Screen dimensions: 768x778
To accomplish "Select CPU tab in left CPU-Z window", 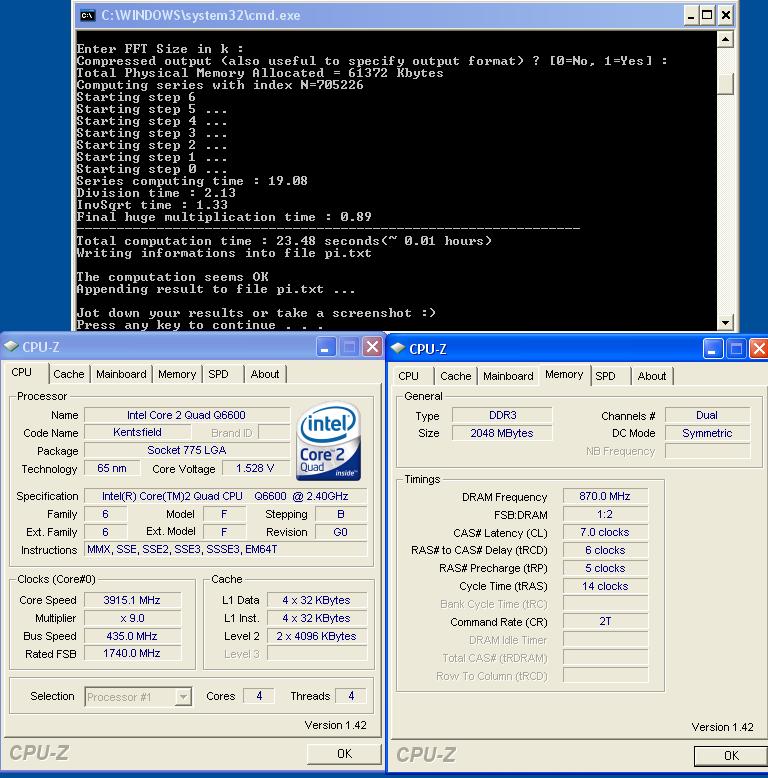I will [x=22, y=373].
